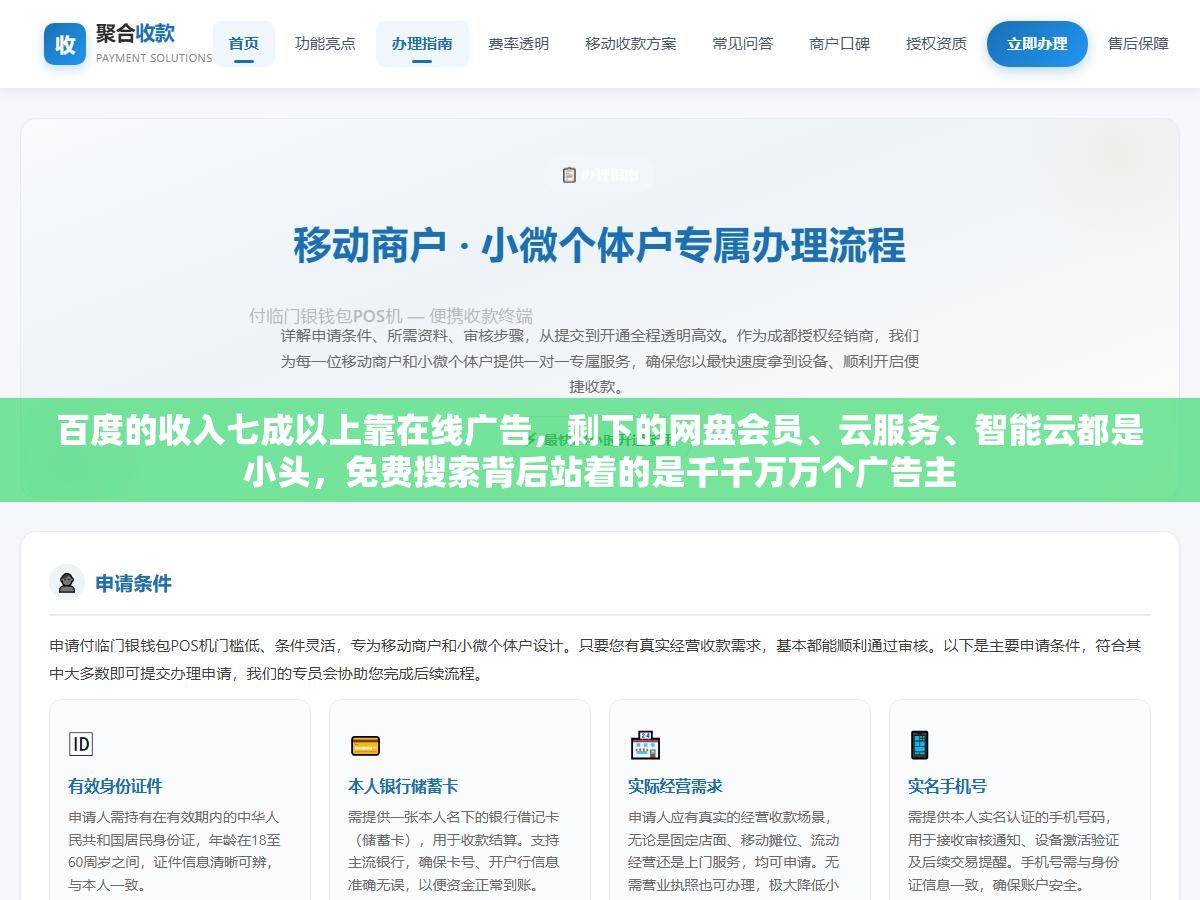1200x900 pixels.
Task: Click the bank card icon above 本人银行储蓄卡
Action: pos(365,745)
